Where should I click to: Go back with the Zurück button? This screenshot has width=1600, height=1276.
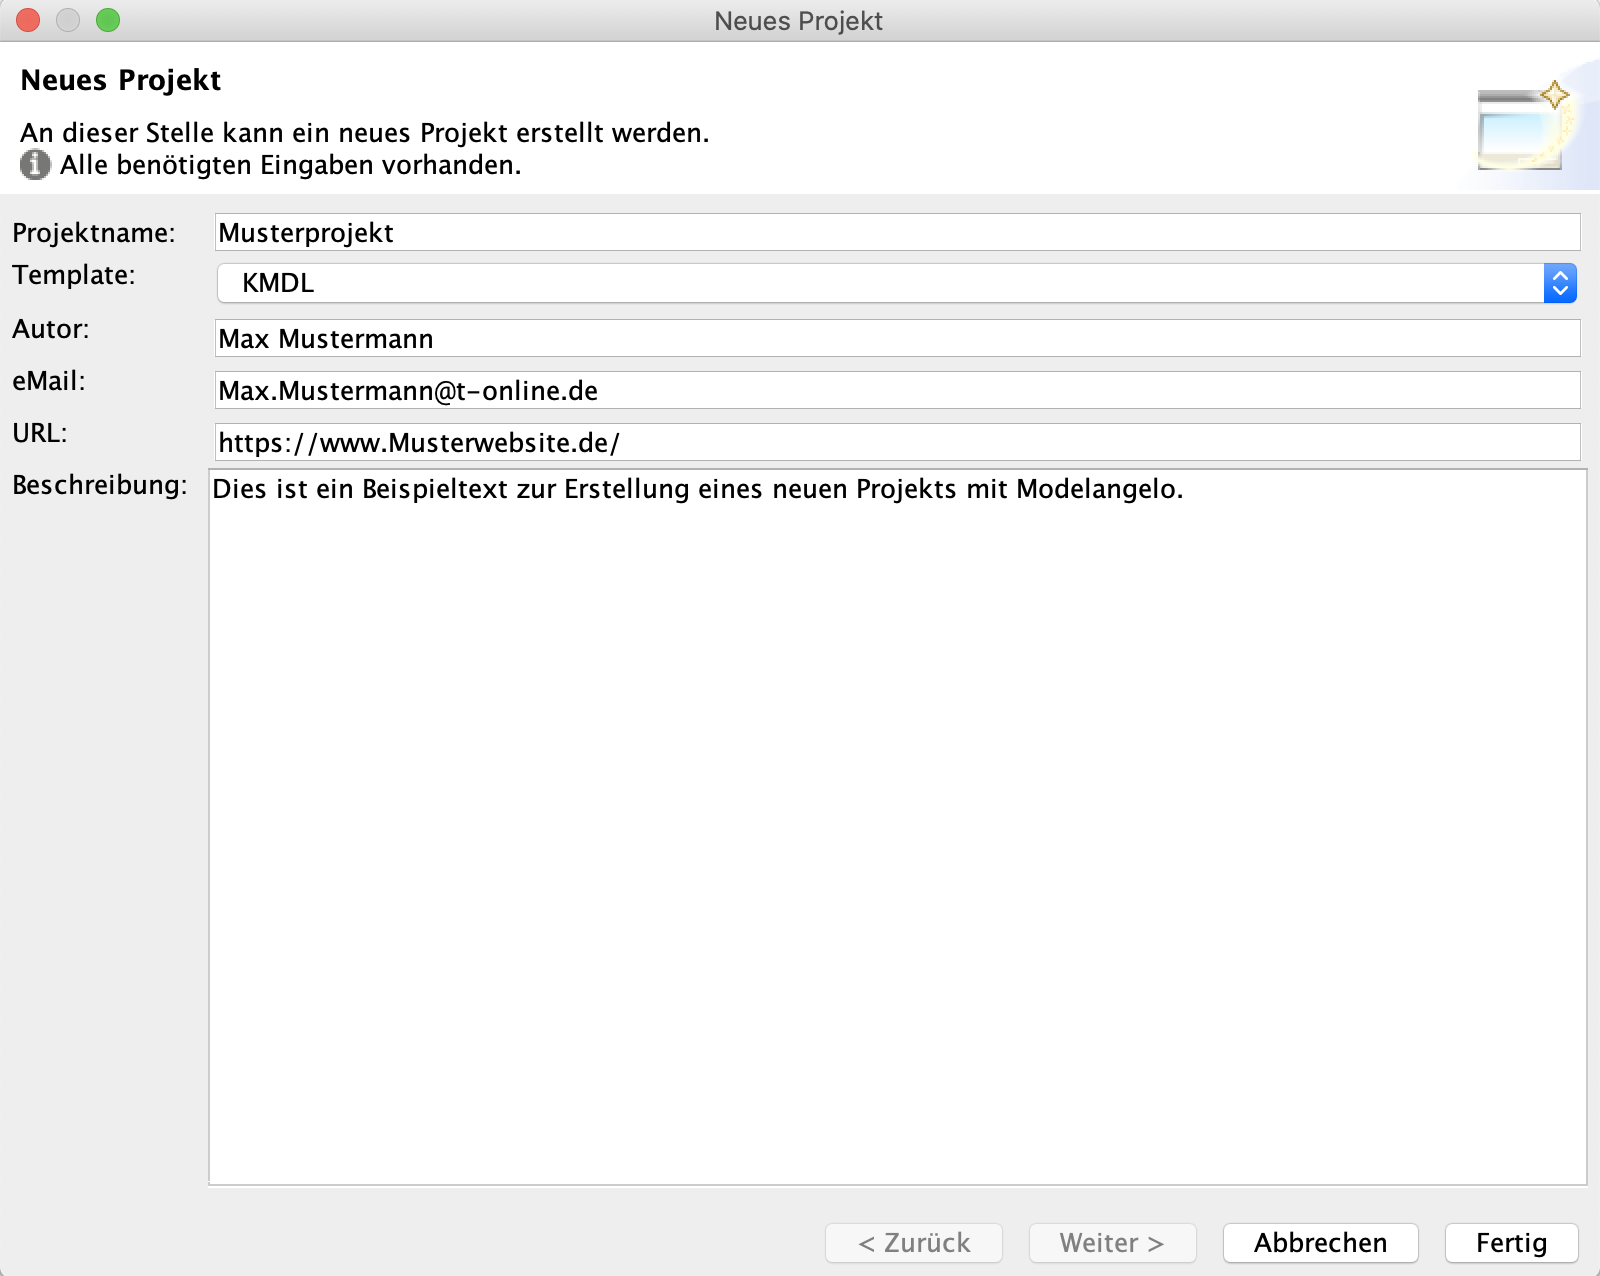(914, 1243)
